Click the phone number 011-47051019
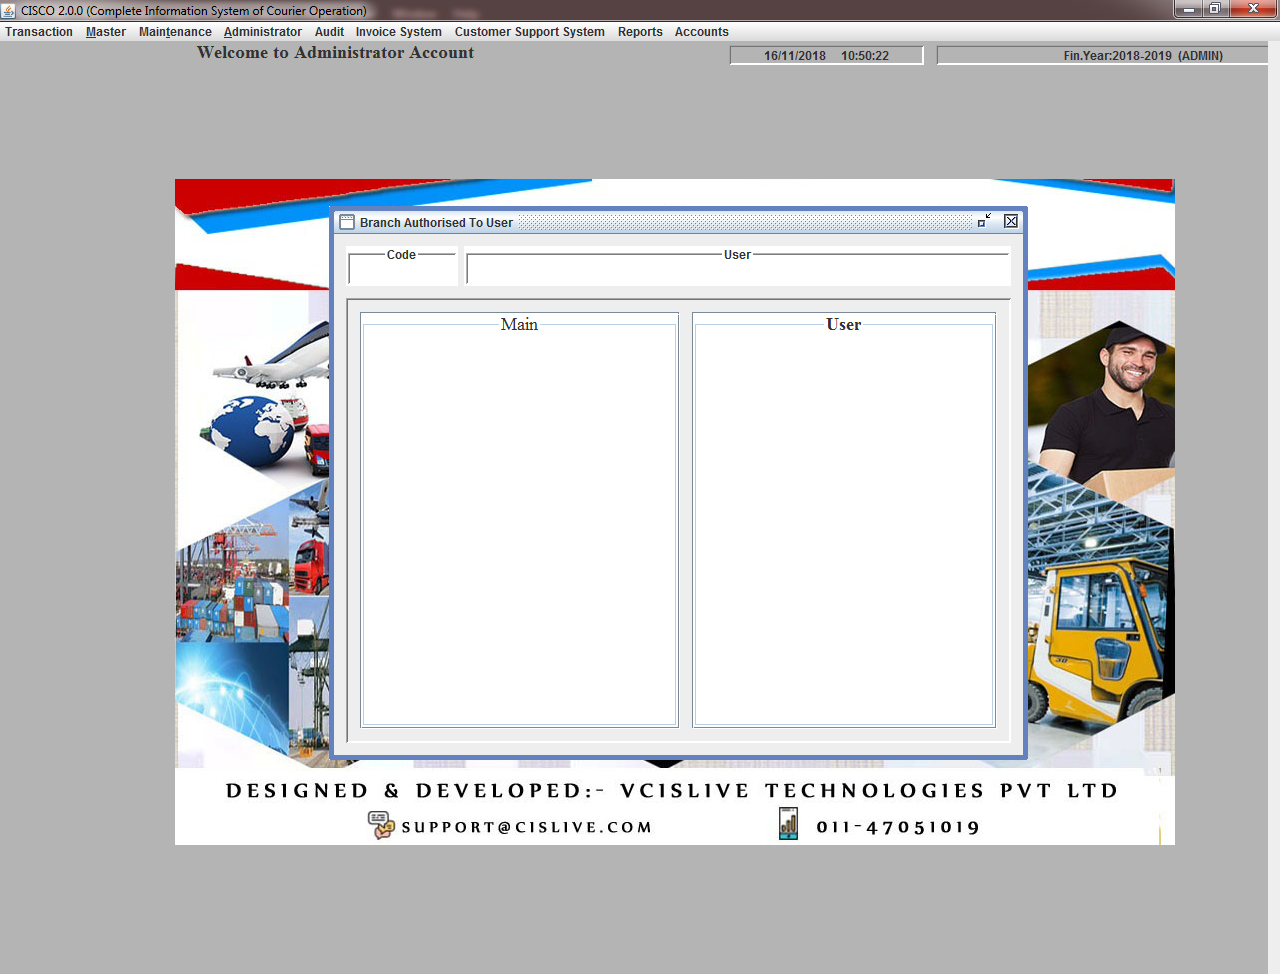Viewport: 1280px width, 974px height. click(x=898, y=827)
